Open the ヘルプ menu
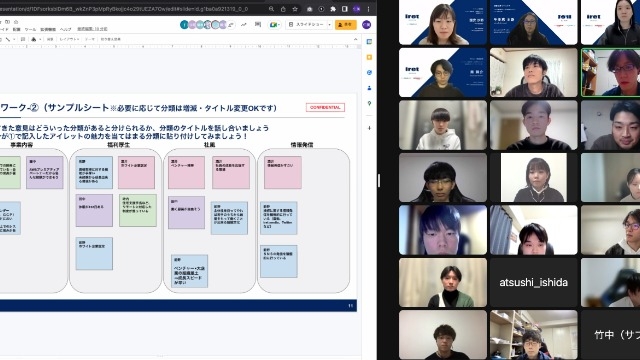 click(x=66, y=29)
